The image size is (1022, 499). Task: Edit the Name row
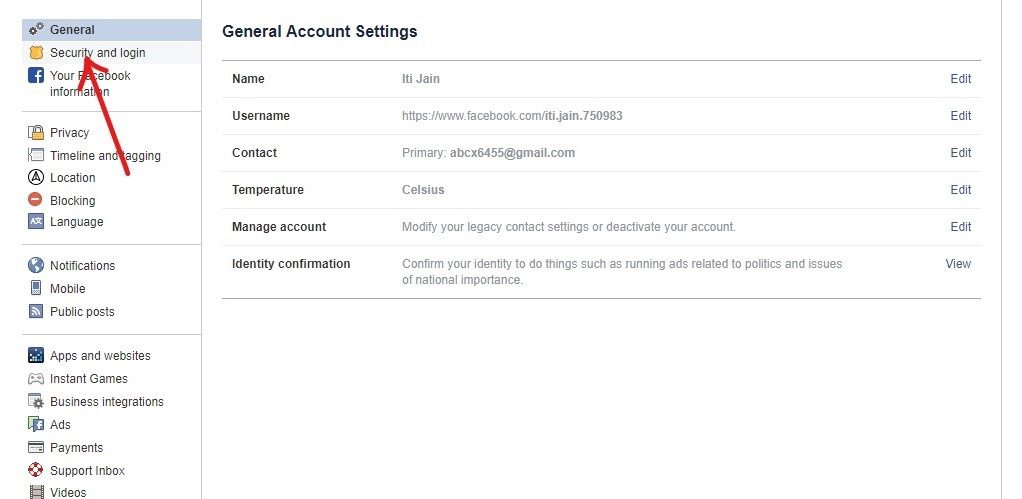pos(961,79)
